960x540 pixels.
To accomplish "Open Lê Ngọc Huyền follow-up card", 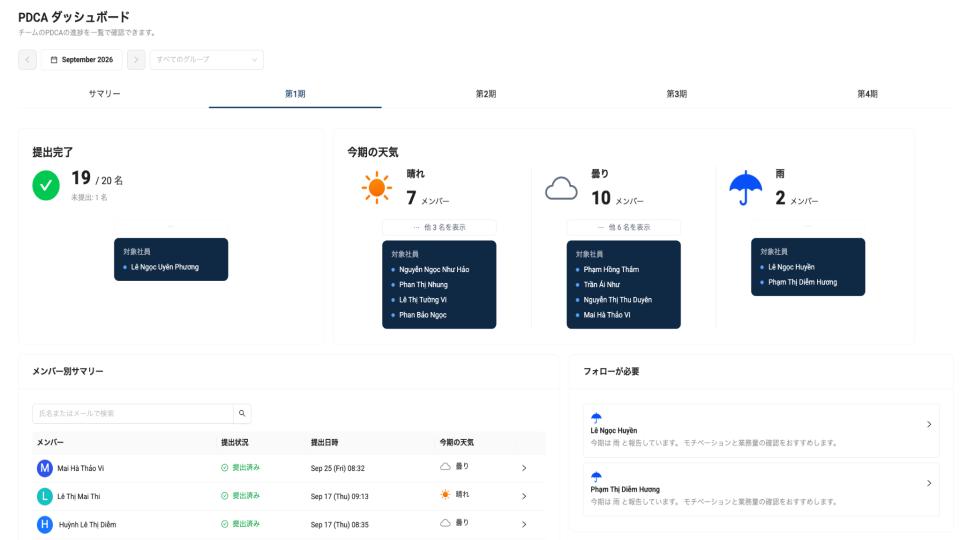I will [x=761, y=430].
